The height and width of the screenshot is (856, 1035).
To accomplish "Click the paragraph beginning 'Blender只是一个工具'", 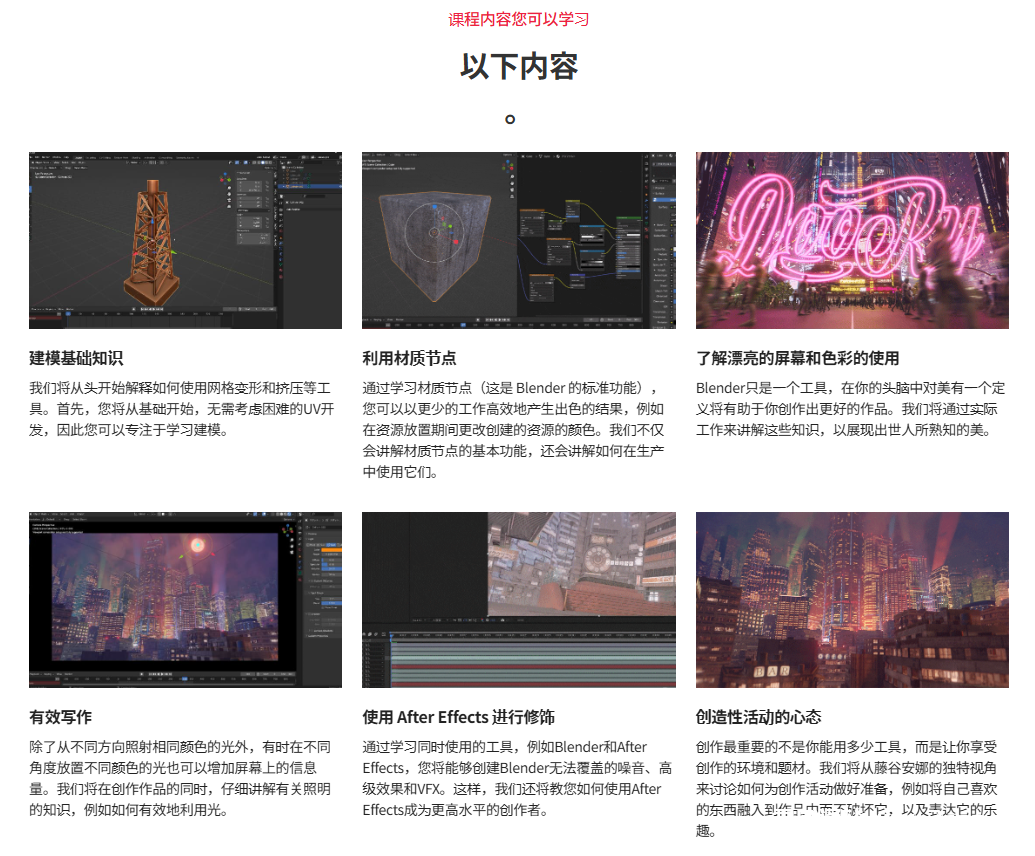I will 850,408.
